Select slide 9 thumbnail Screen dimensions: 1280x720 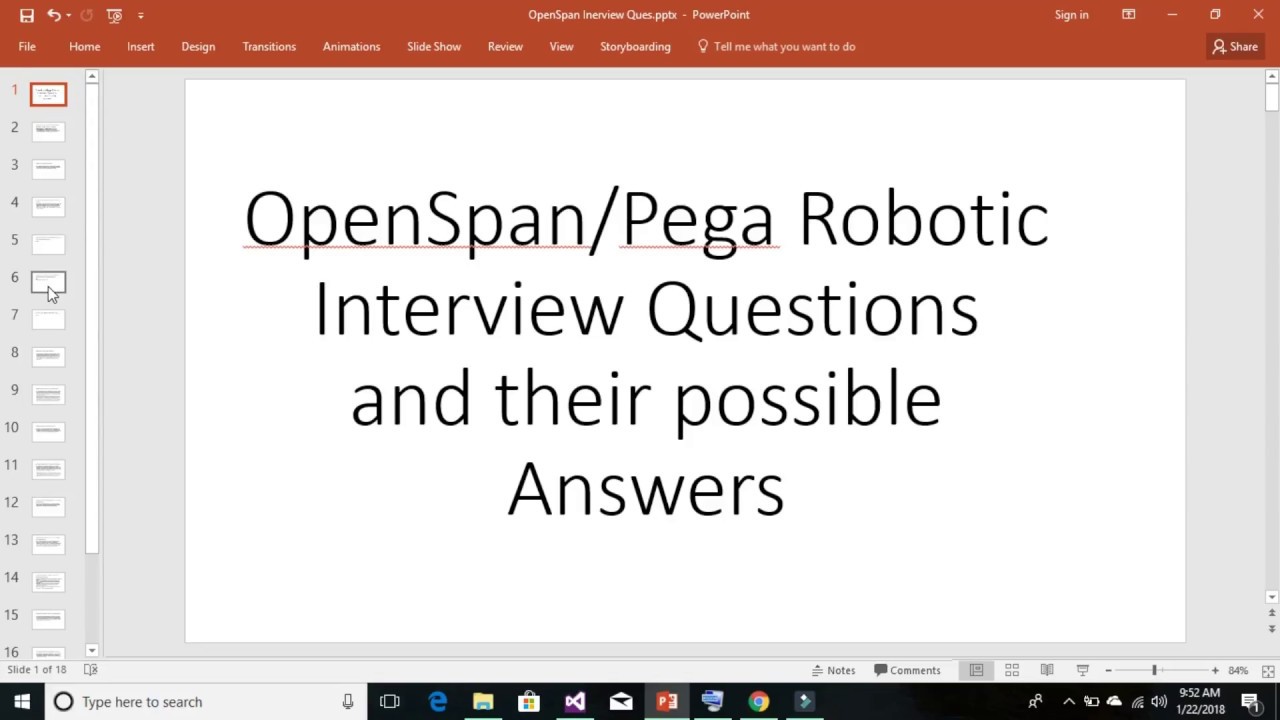click(x=48, y=393)
